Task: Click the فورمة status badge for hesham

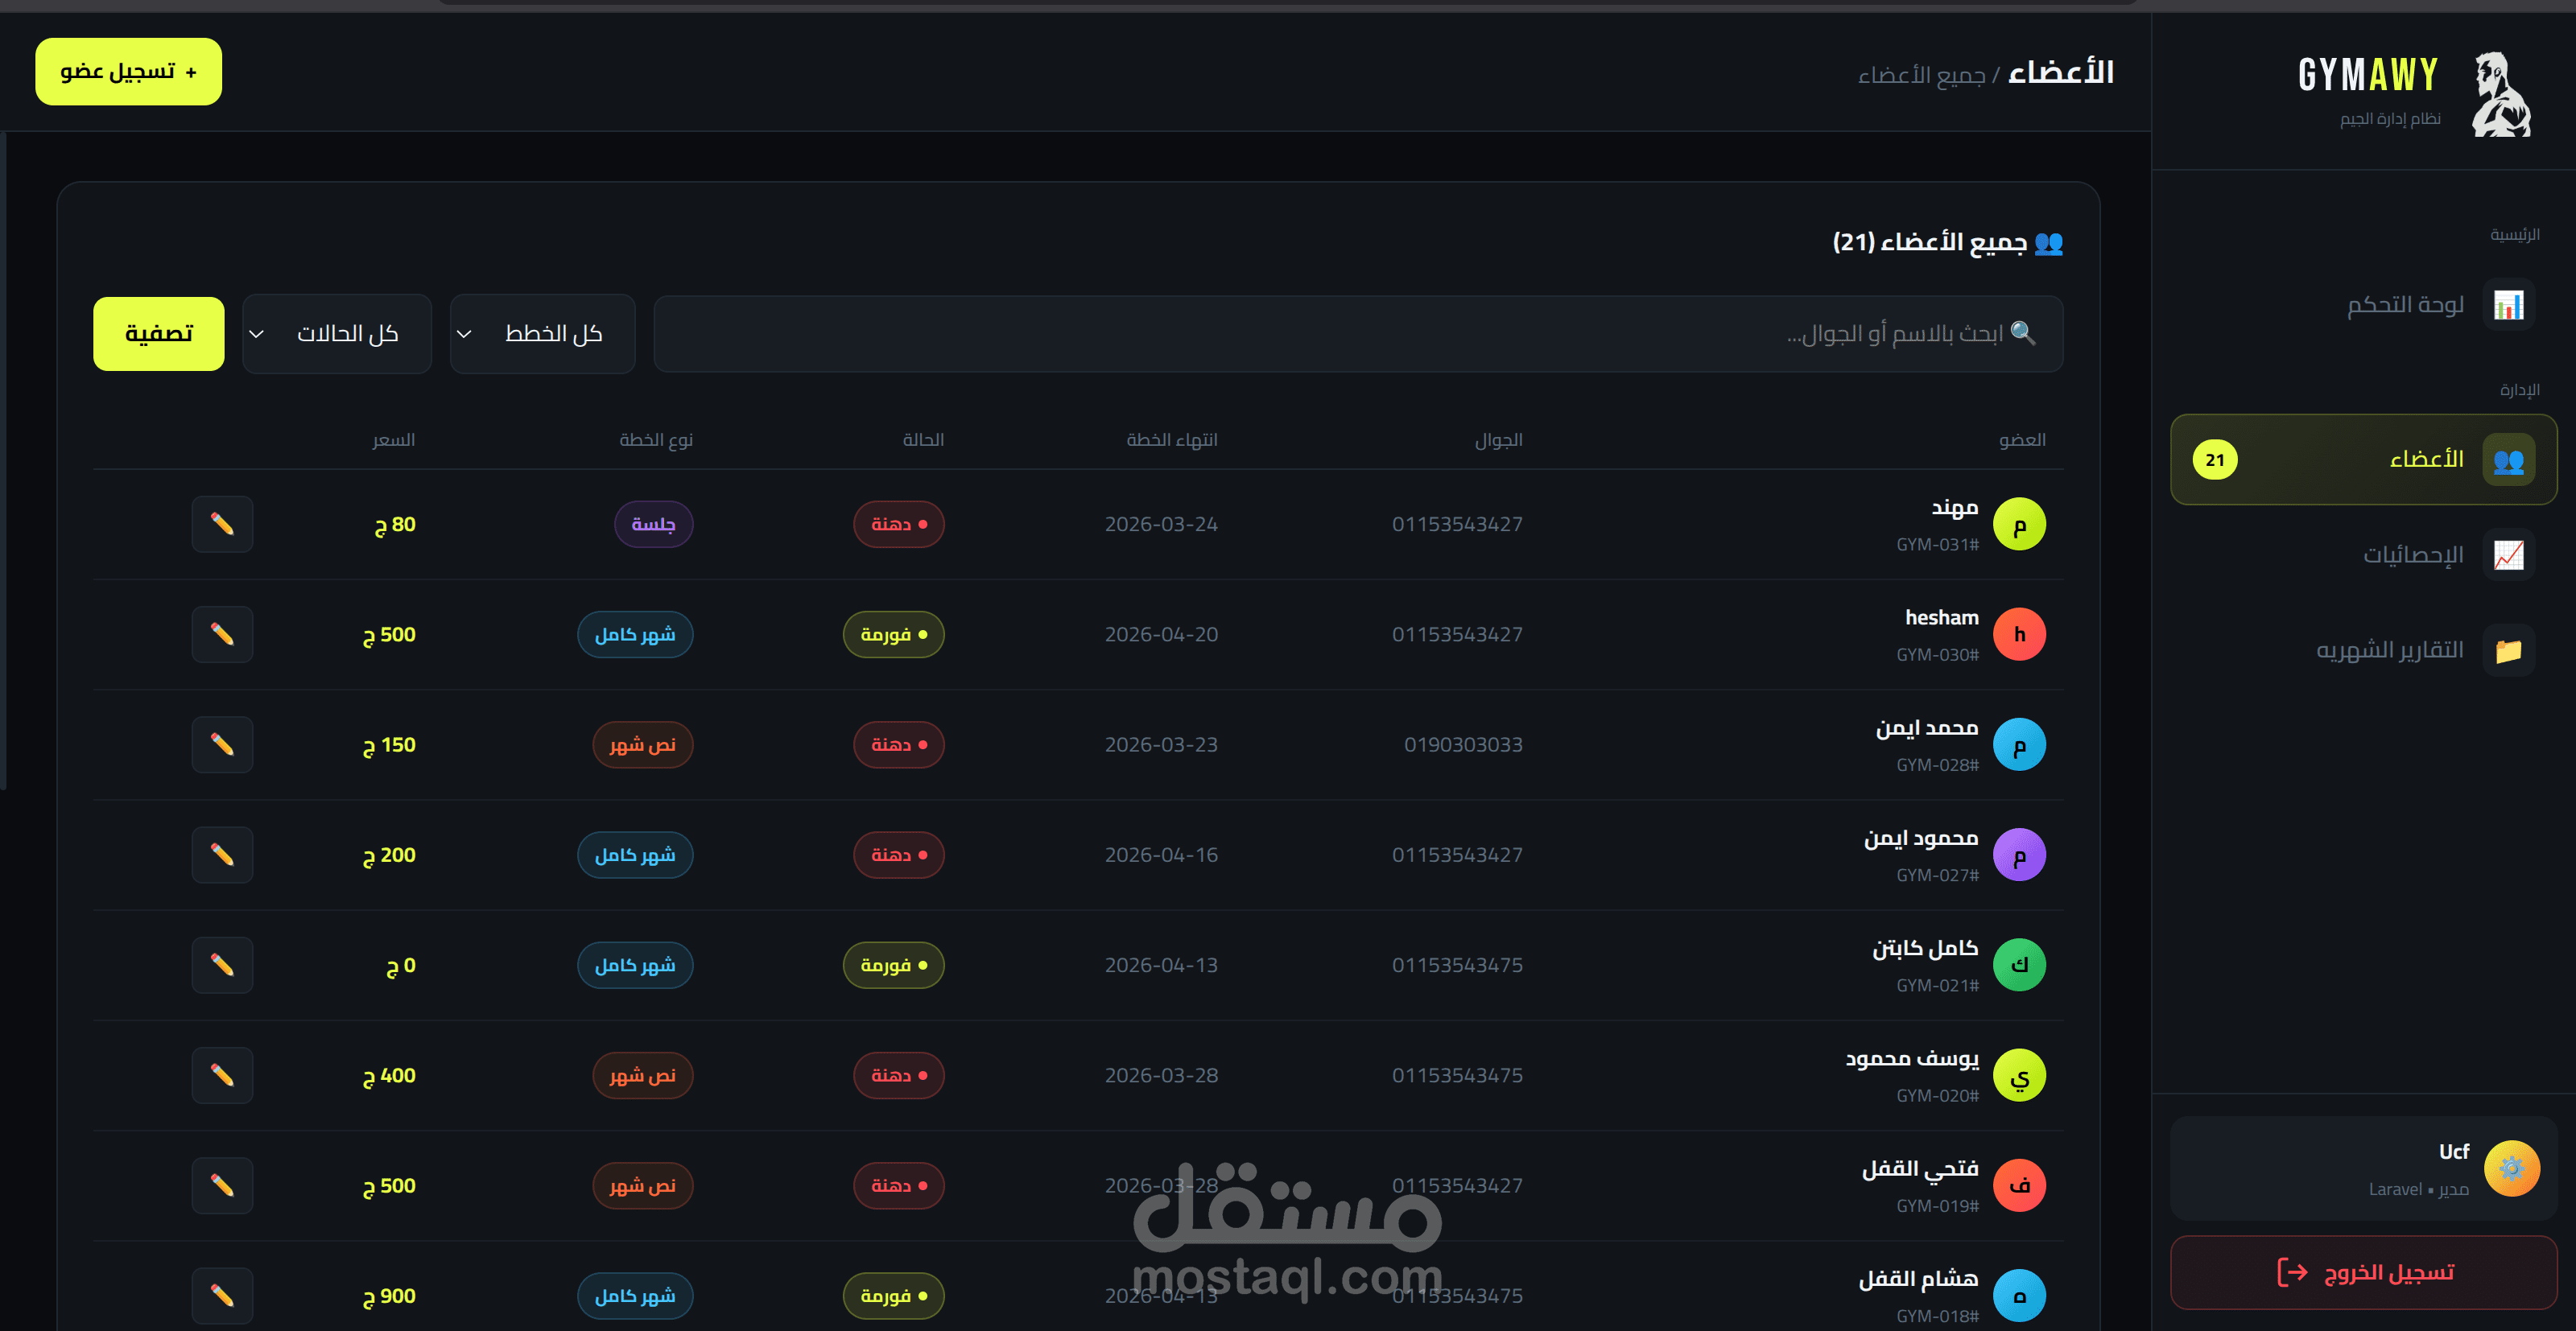Action: pos(893,634)
